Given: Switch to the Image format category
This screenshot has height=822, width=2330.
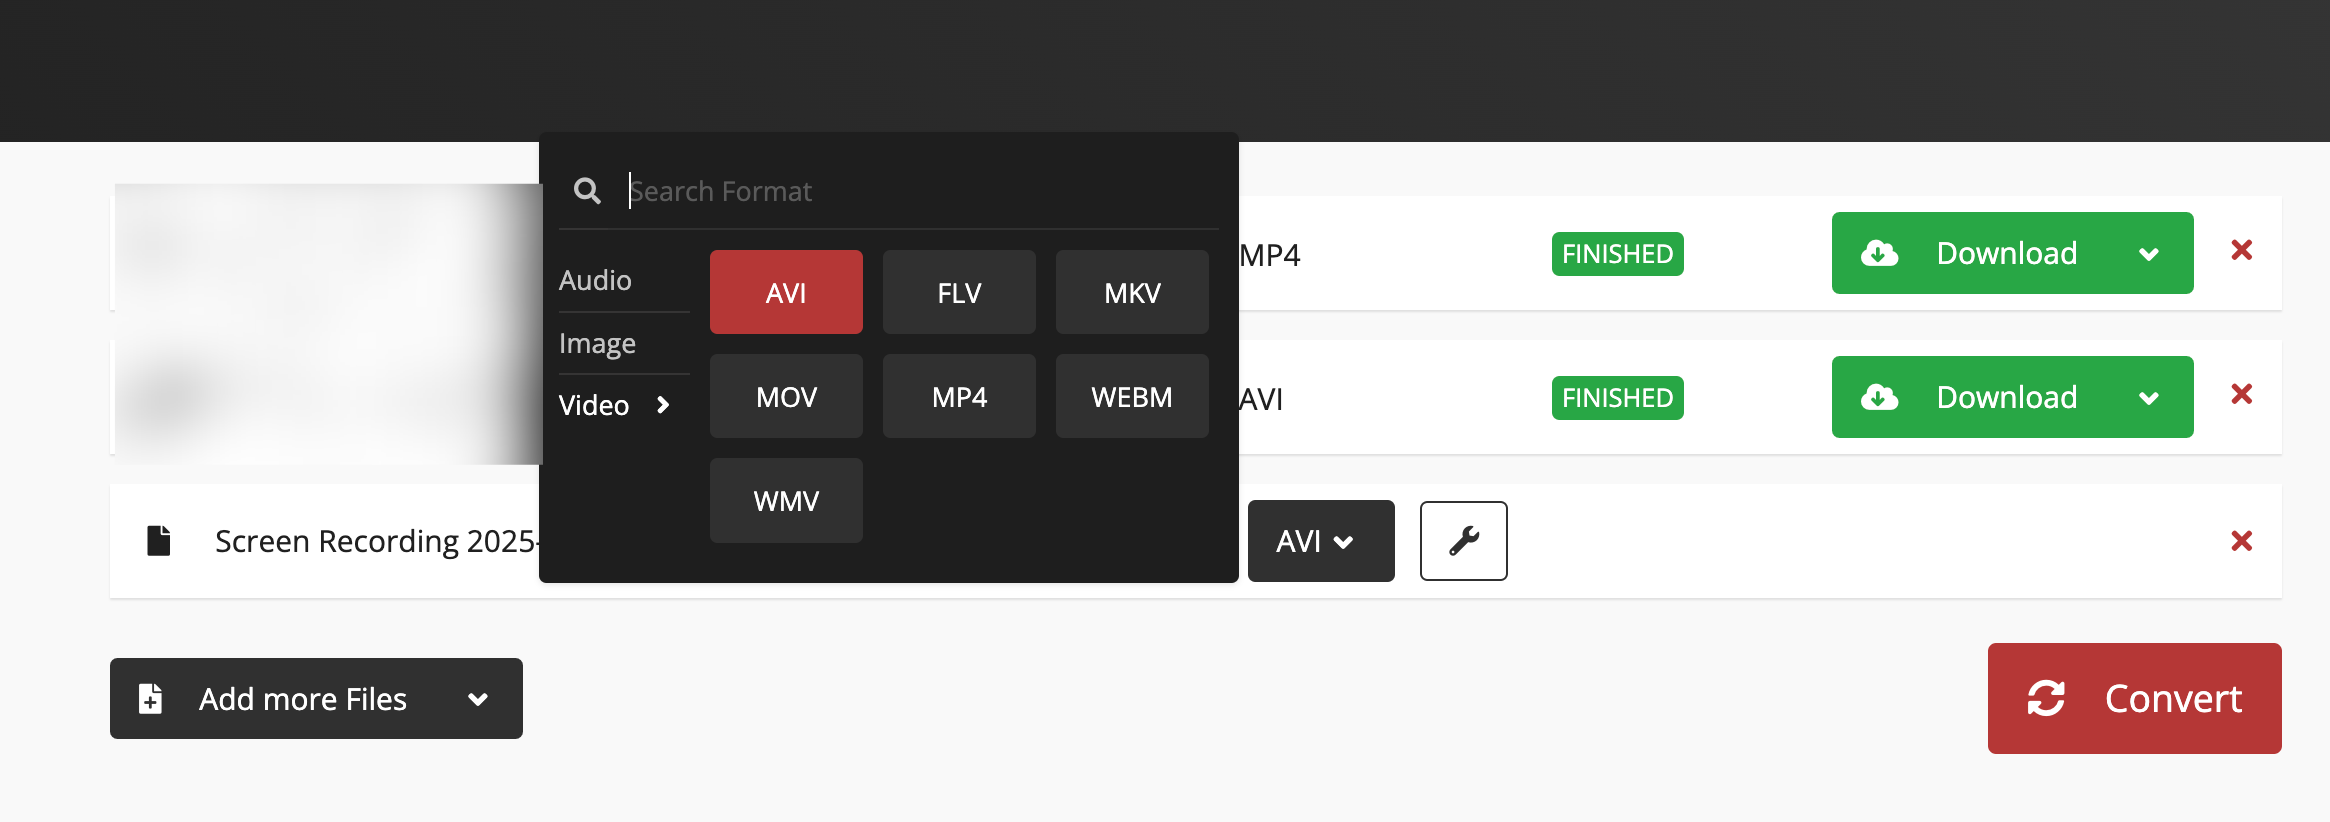Looking at the screenshot, I should (x=597, y=343).
